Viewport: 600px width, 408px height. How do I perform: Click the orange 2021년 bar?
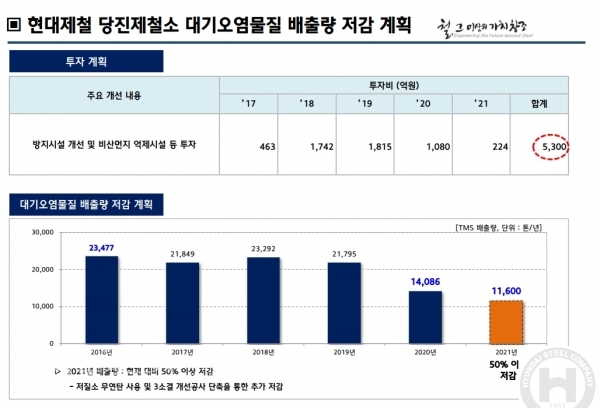pos(506,321)
